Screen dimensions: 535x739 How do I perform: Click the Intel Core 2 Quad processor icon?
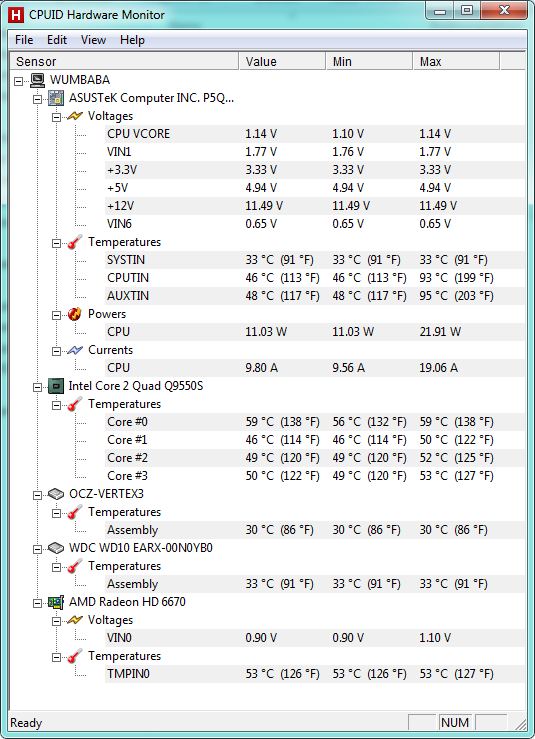56,386
